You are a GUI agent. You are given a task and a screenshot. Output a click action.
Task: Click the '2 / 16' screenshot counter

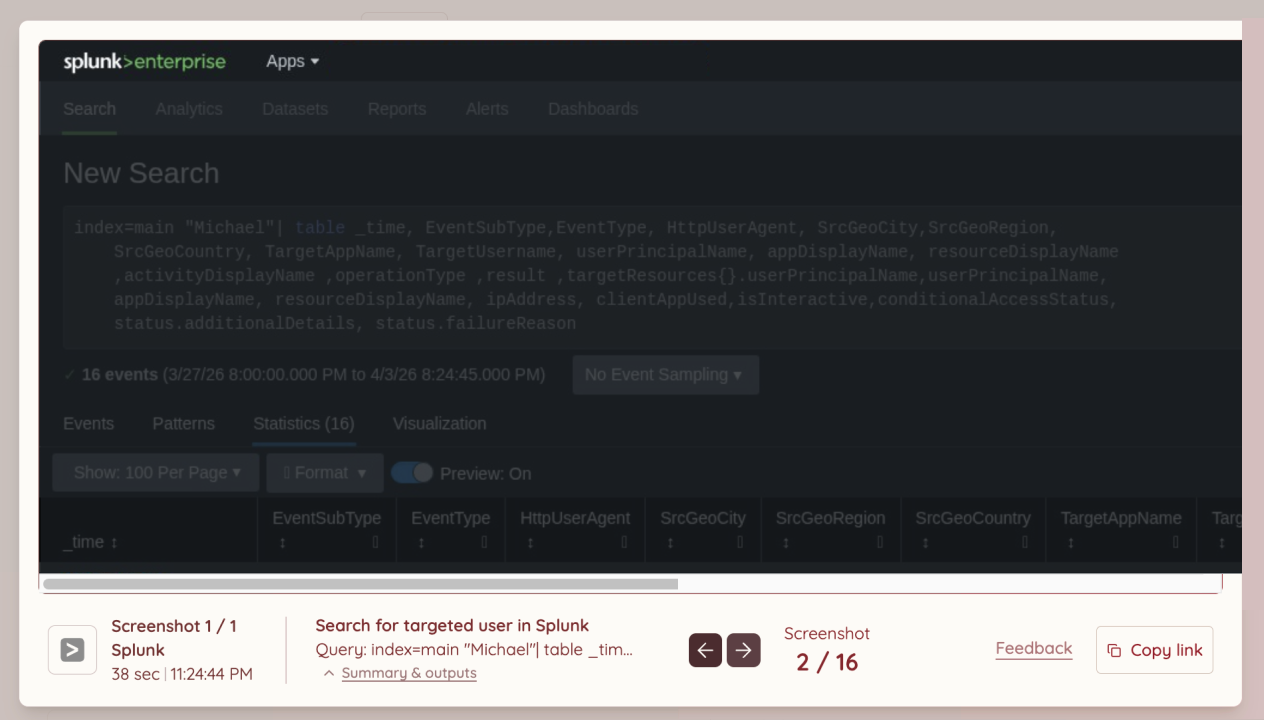827,662
